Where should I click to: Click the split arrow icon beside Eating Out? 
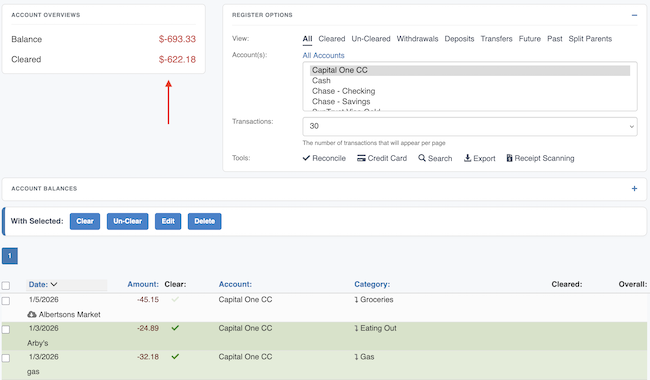[356, 328]
